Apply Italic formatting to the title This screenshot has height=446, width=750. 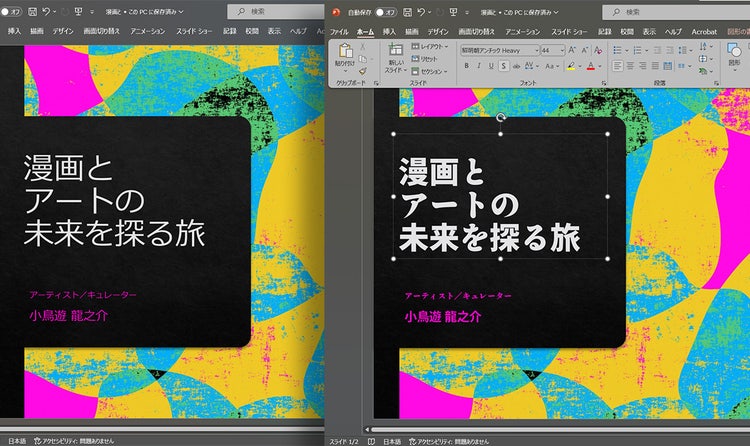click(479, 66)
